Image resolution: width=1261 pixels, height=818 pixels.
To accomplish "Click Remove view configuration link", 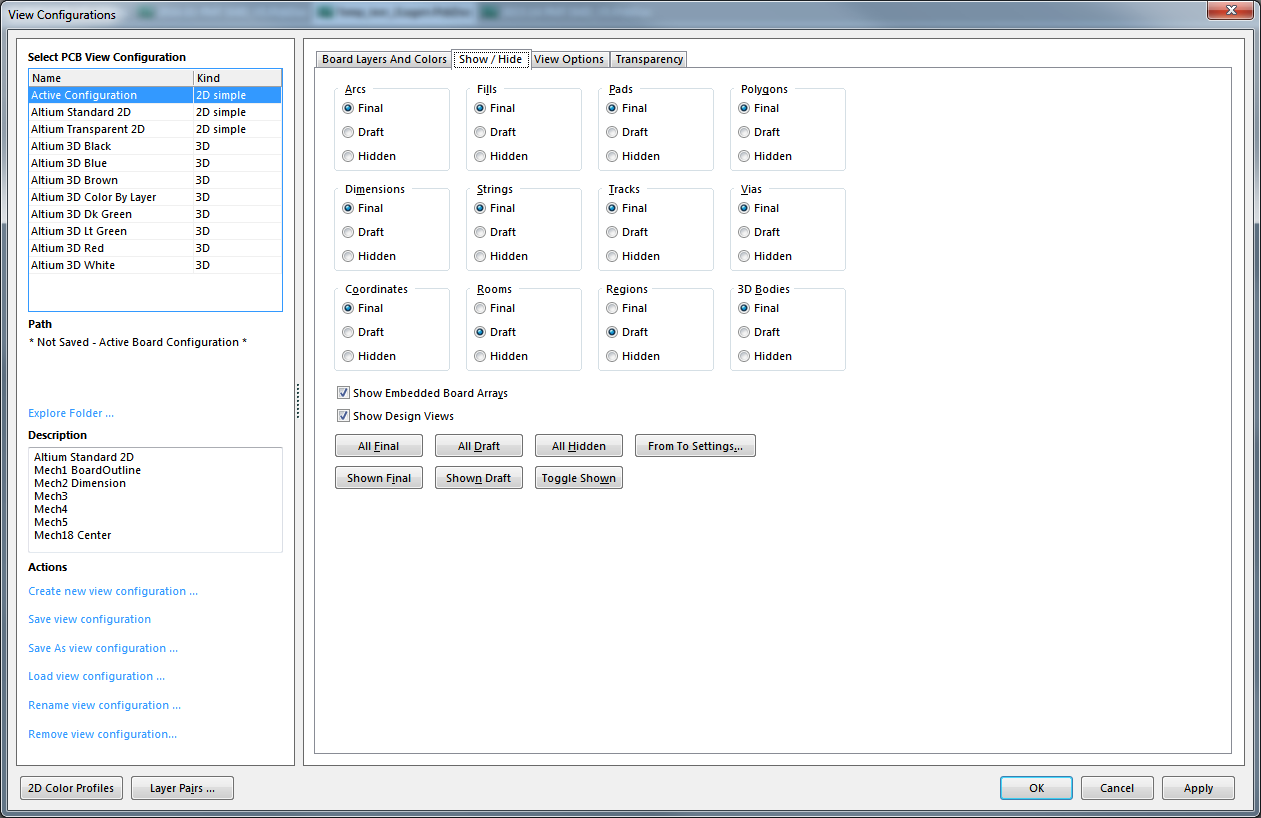I will pyautogui.click(x=103, y=734).
